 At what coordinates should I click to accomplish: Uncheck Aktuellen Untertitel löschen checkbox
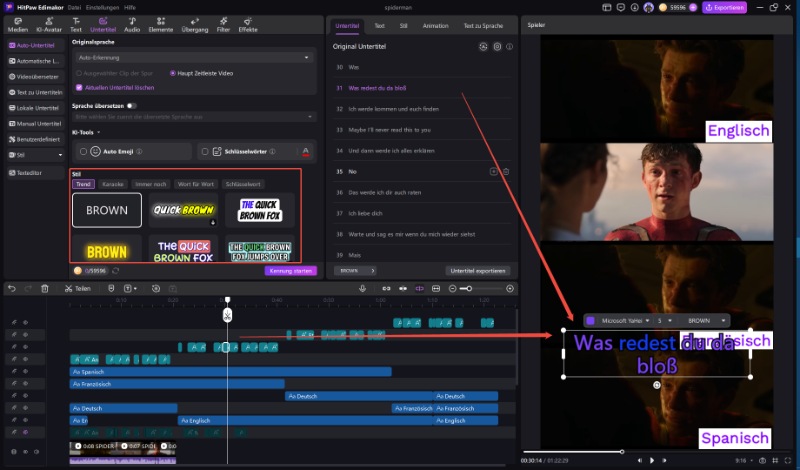79,87
